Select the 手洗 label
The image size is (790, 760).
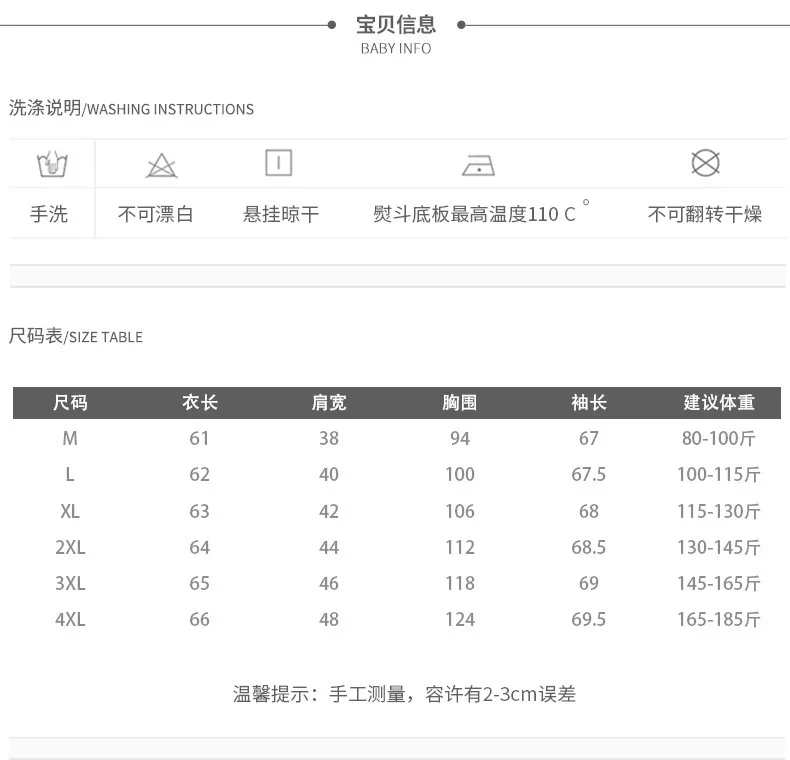pyautogui.click(x=49, y=214)
